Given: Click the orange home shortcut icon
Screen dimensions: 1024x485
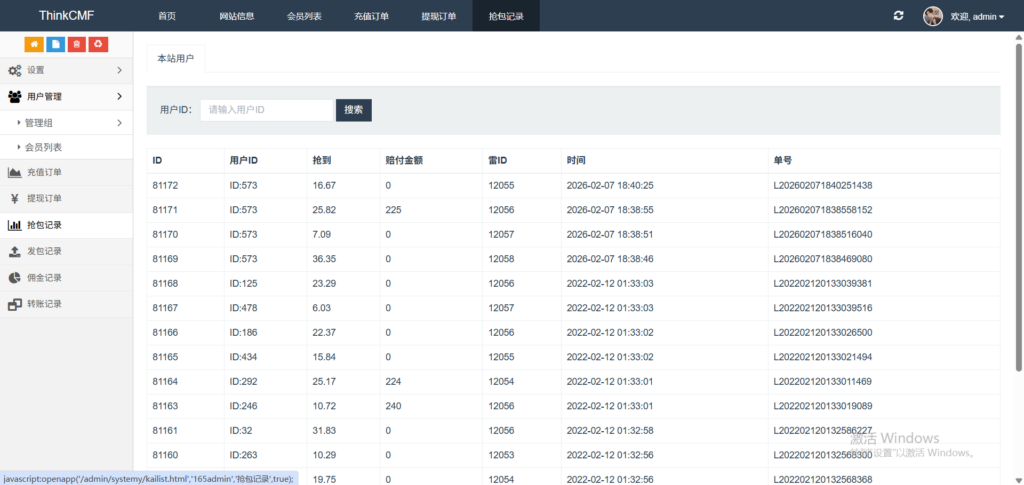Looking at the screenshot, I should (33, 44).
